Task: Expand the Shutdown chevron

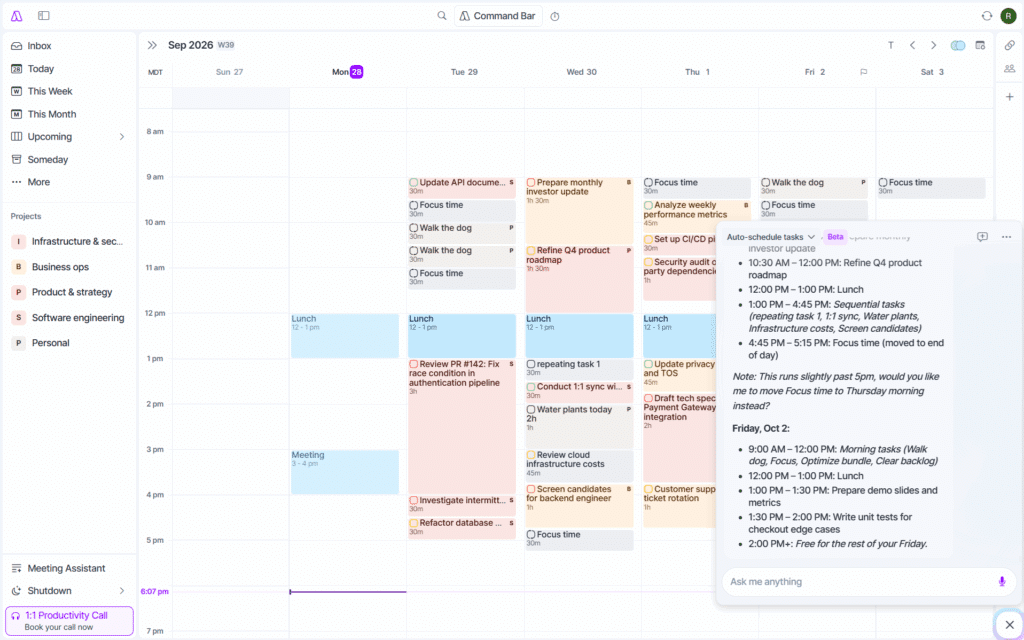Action: (121, 591)
